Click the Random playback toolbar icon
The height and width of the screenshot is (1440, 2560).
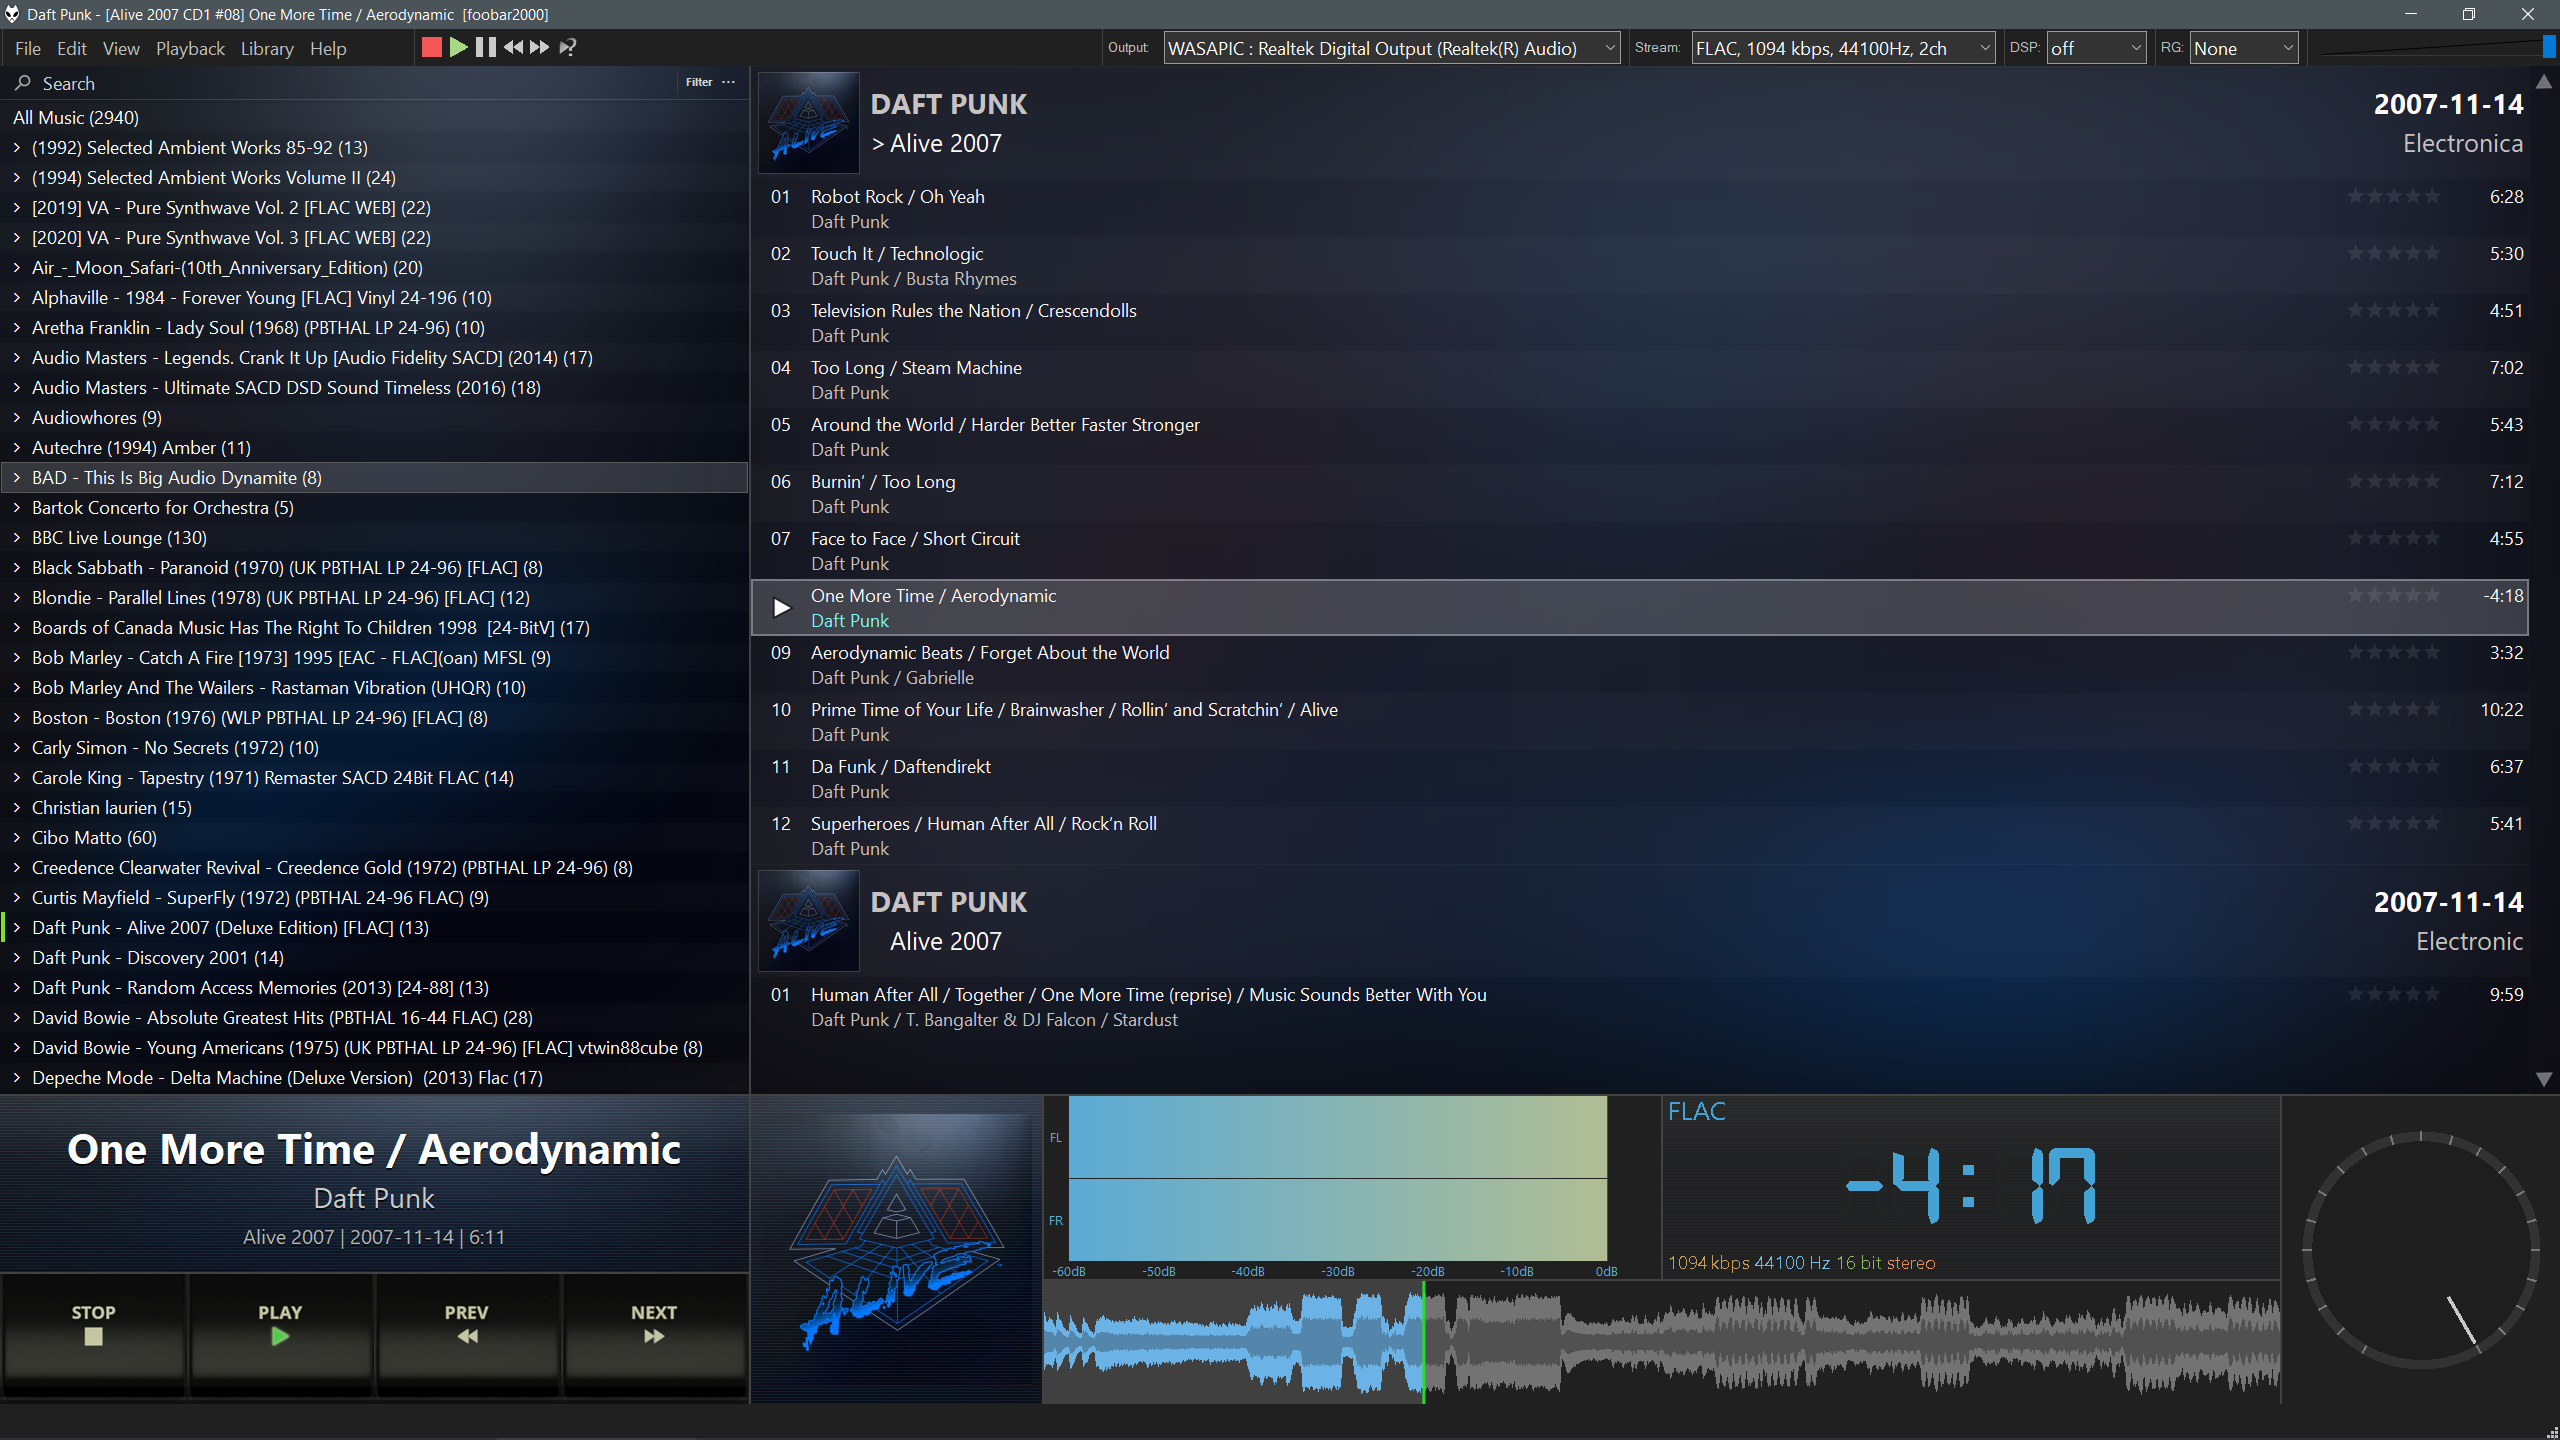point(567,47)
